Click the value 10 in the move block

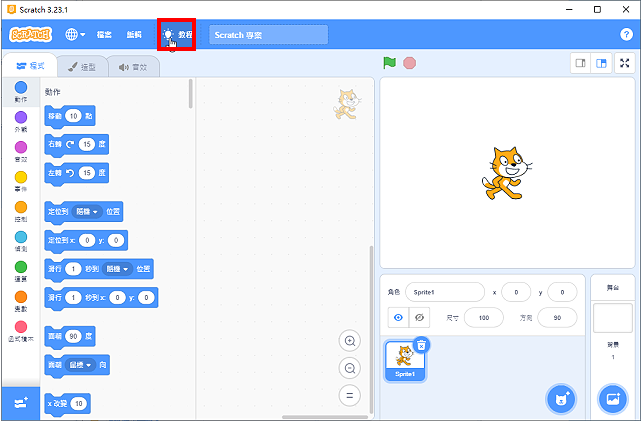point(74,116)
